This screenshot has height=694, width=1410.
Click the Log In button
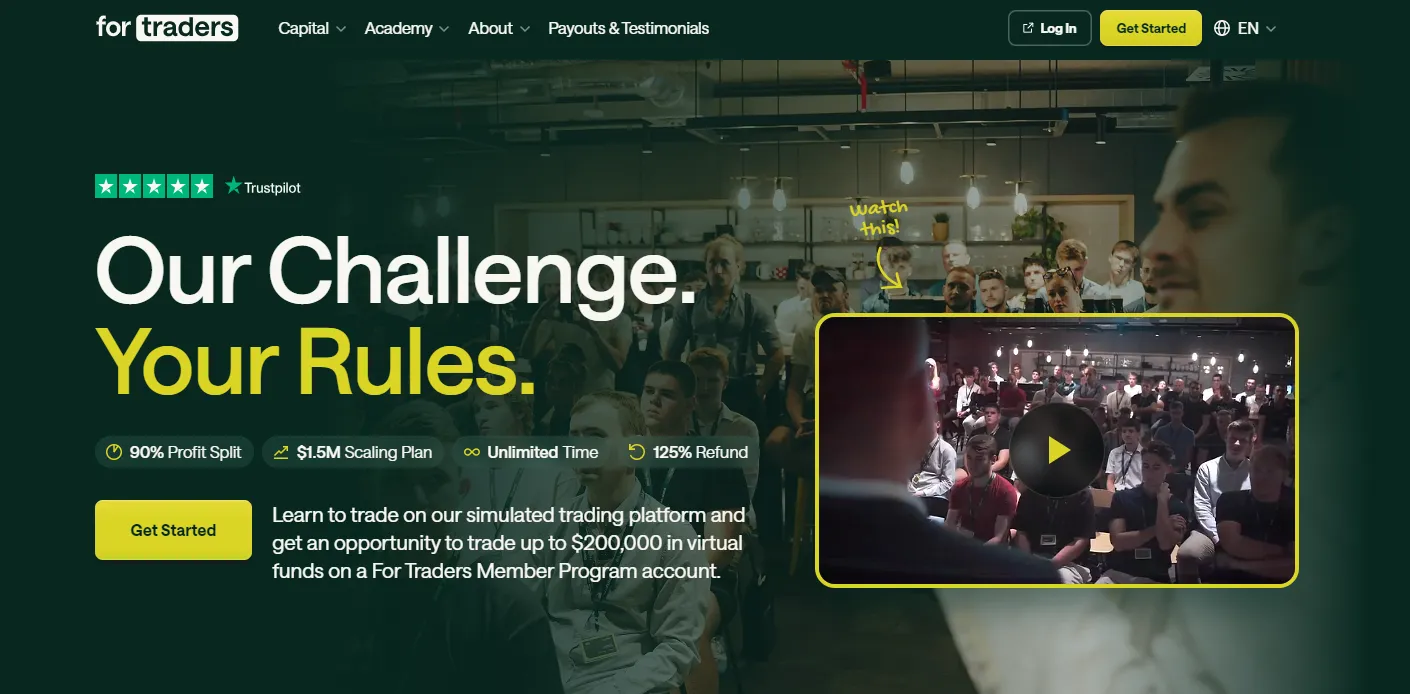(x=1049, y=28)
